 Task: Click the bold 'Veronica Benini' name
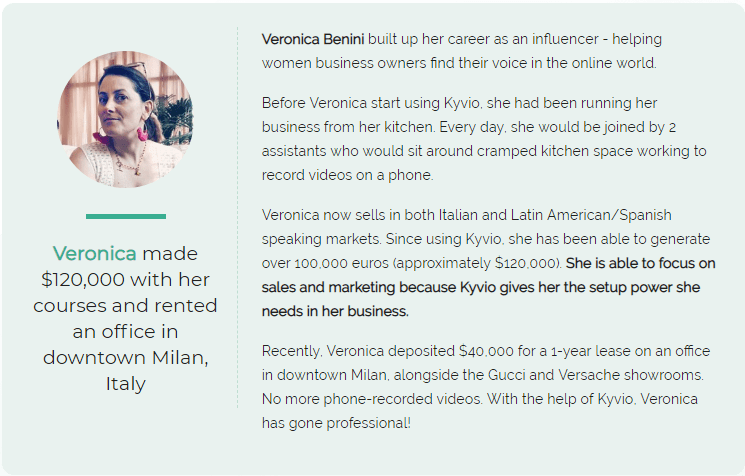[x=313, y=39]
